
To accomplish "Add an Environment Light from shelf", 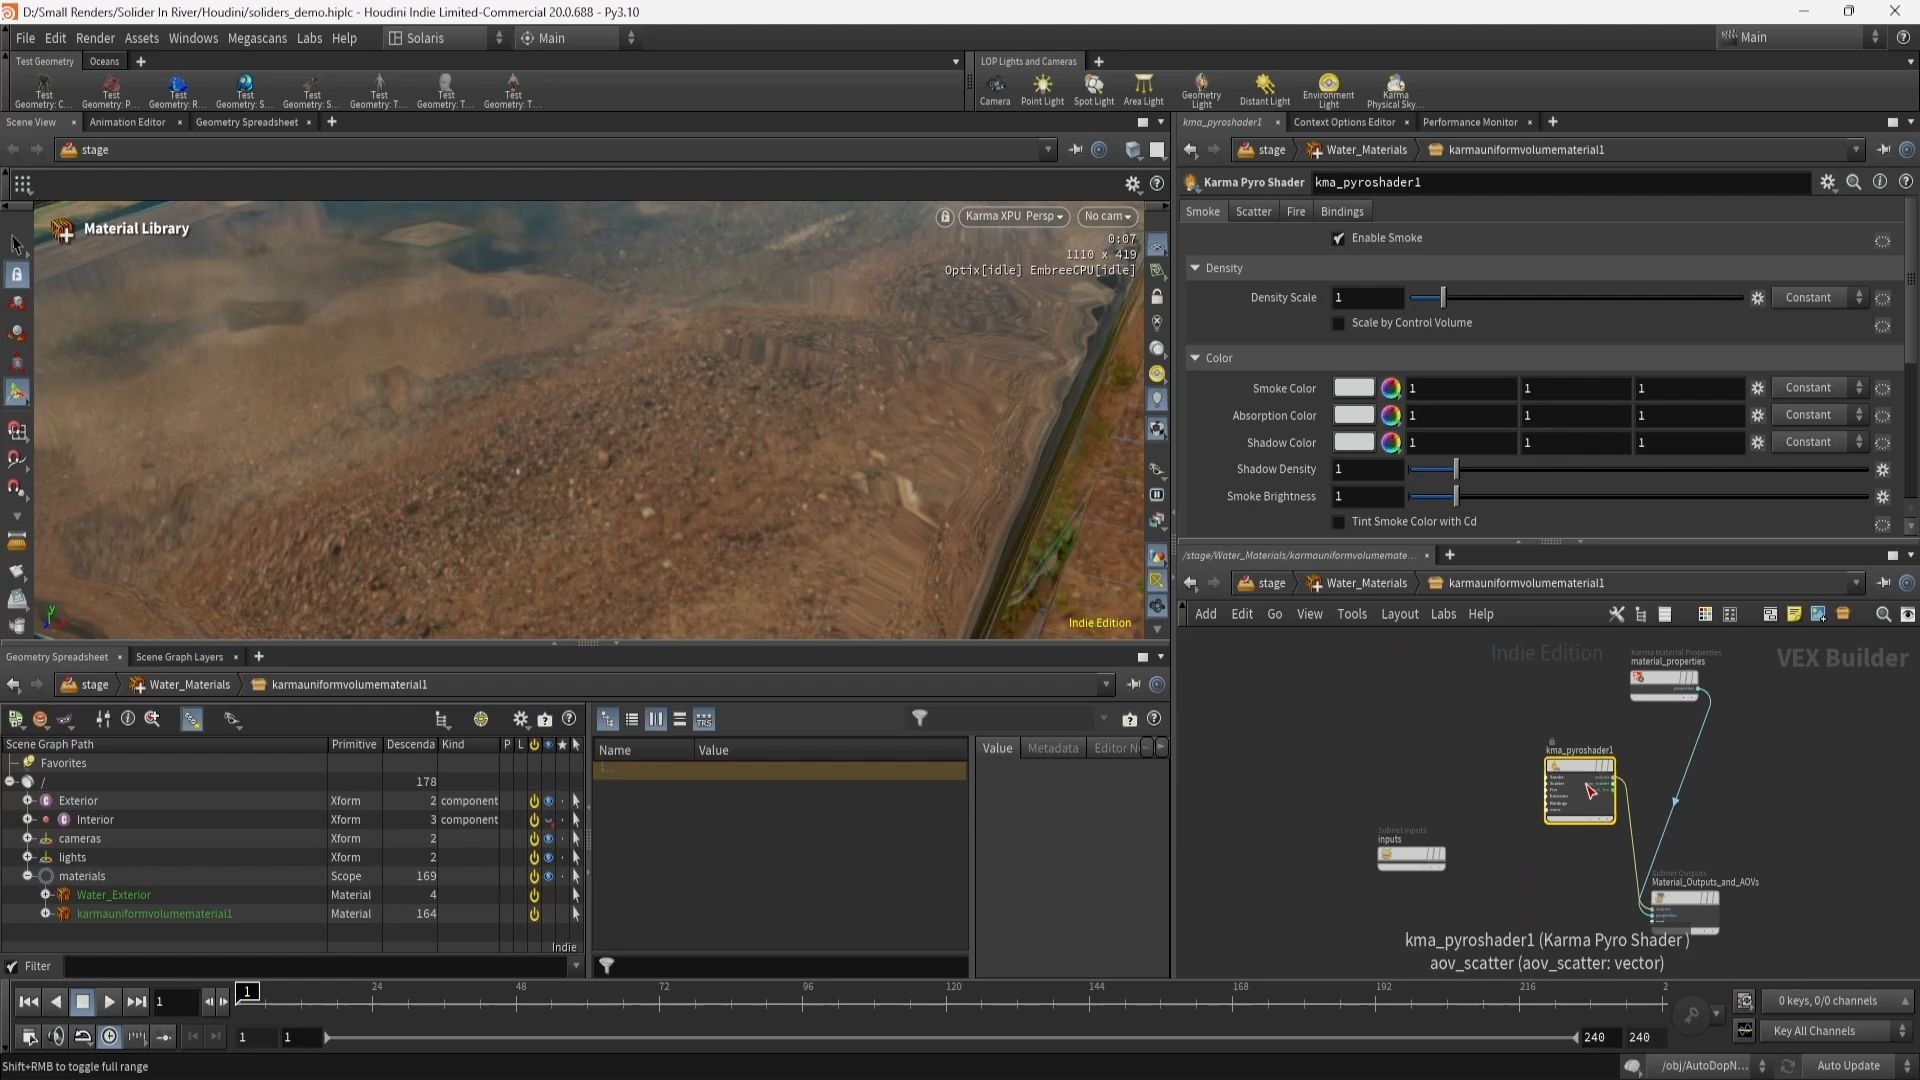I will click(x=1328, y=90).
